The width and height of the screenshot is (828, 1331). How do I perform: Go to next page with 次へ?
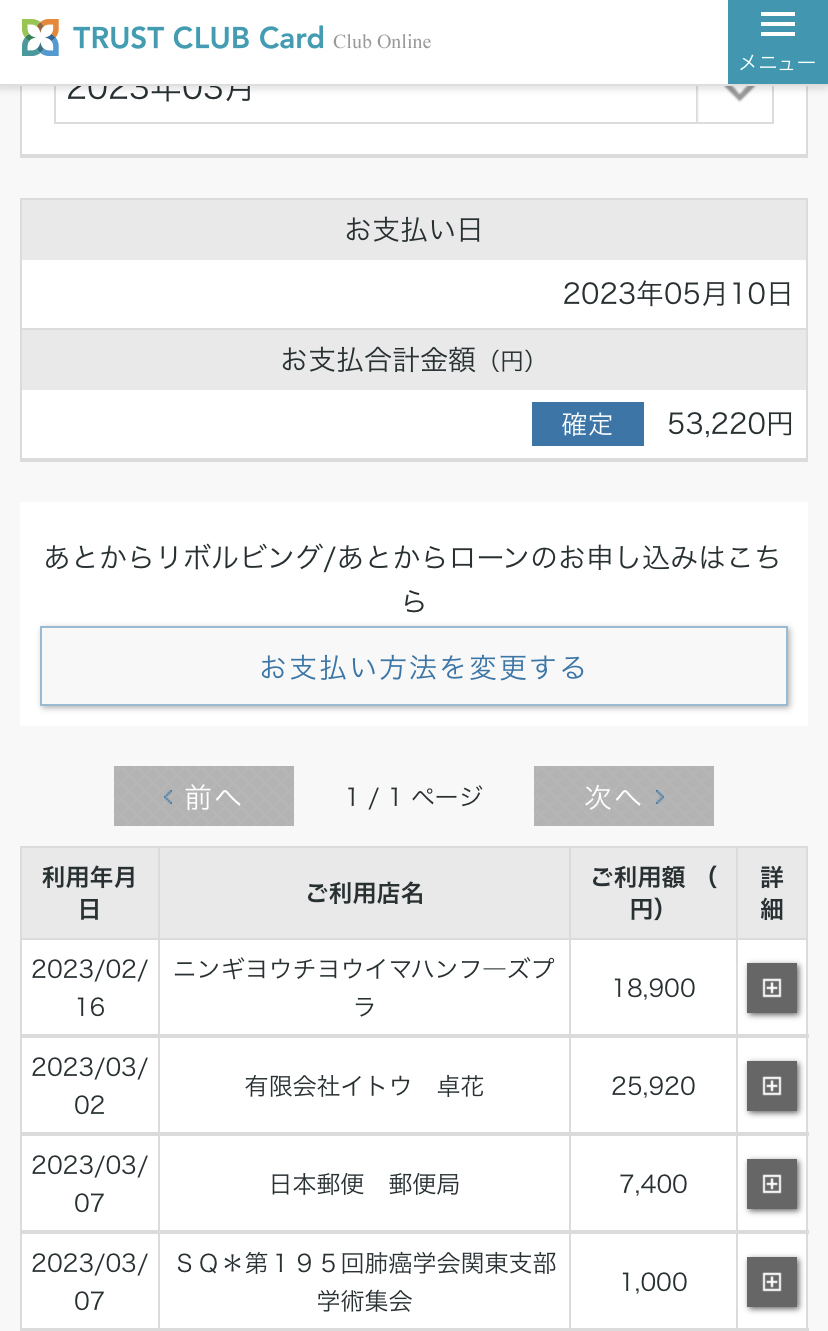tap(624, 796)
